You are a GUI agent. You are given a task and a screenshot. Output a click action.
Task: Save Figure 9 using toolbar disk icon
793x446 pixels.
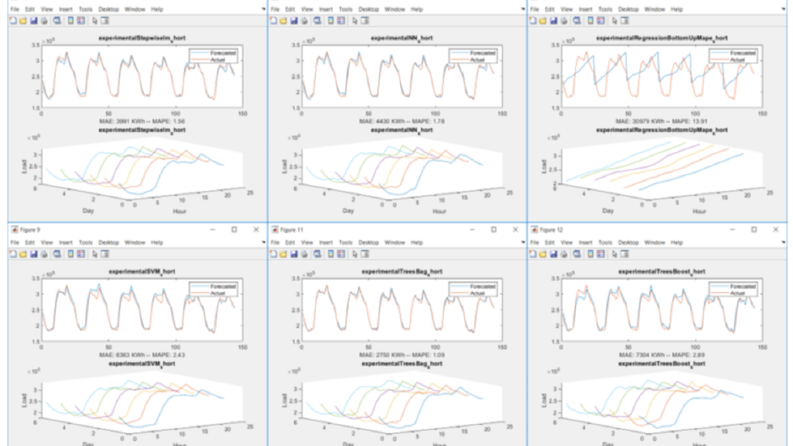point(33,254)
